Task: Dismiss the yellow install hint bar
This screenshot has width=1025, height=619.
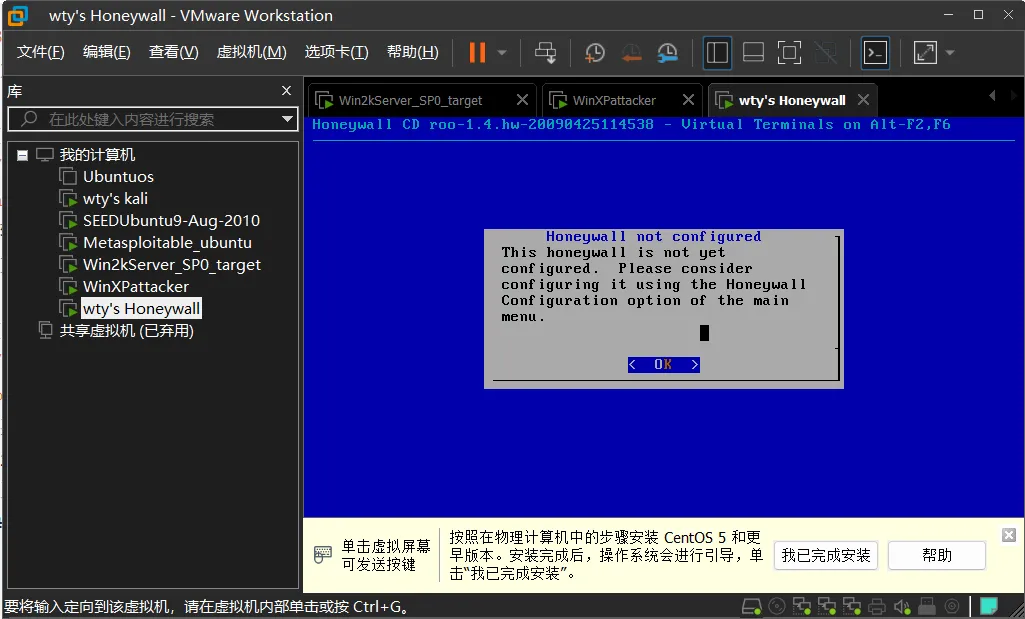Action: 1009,535
